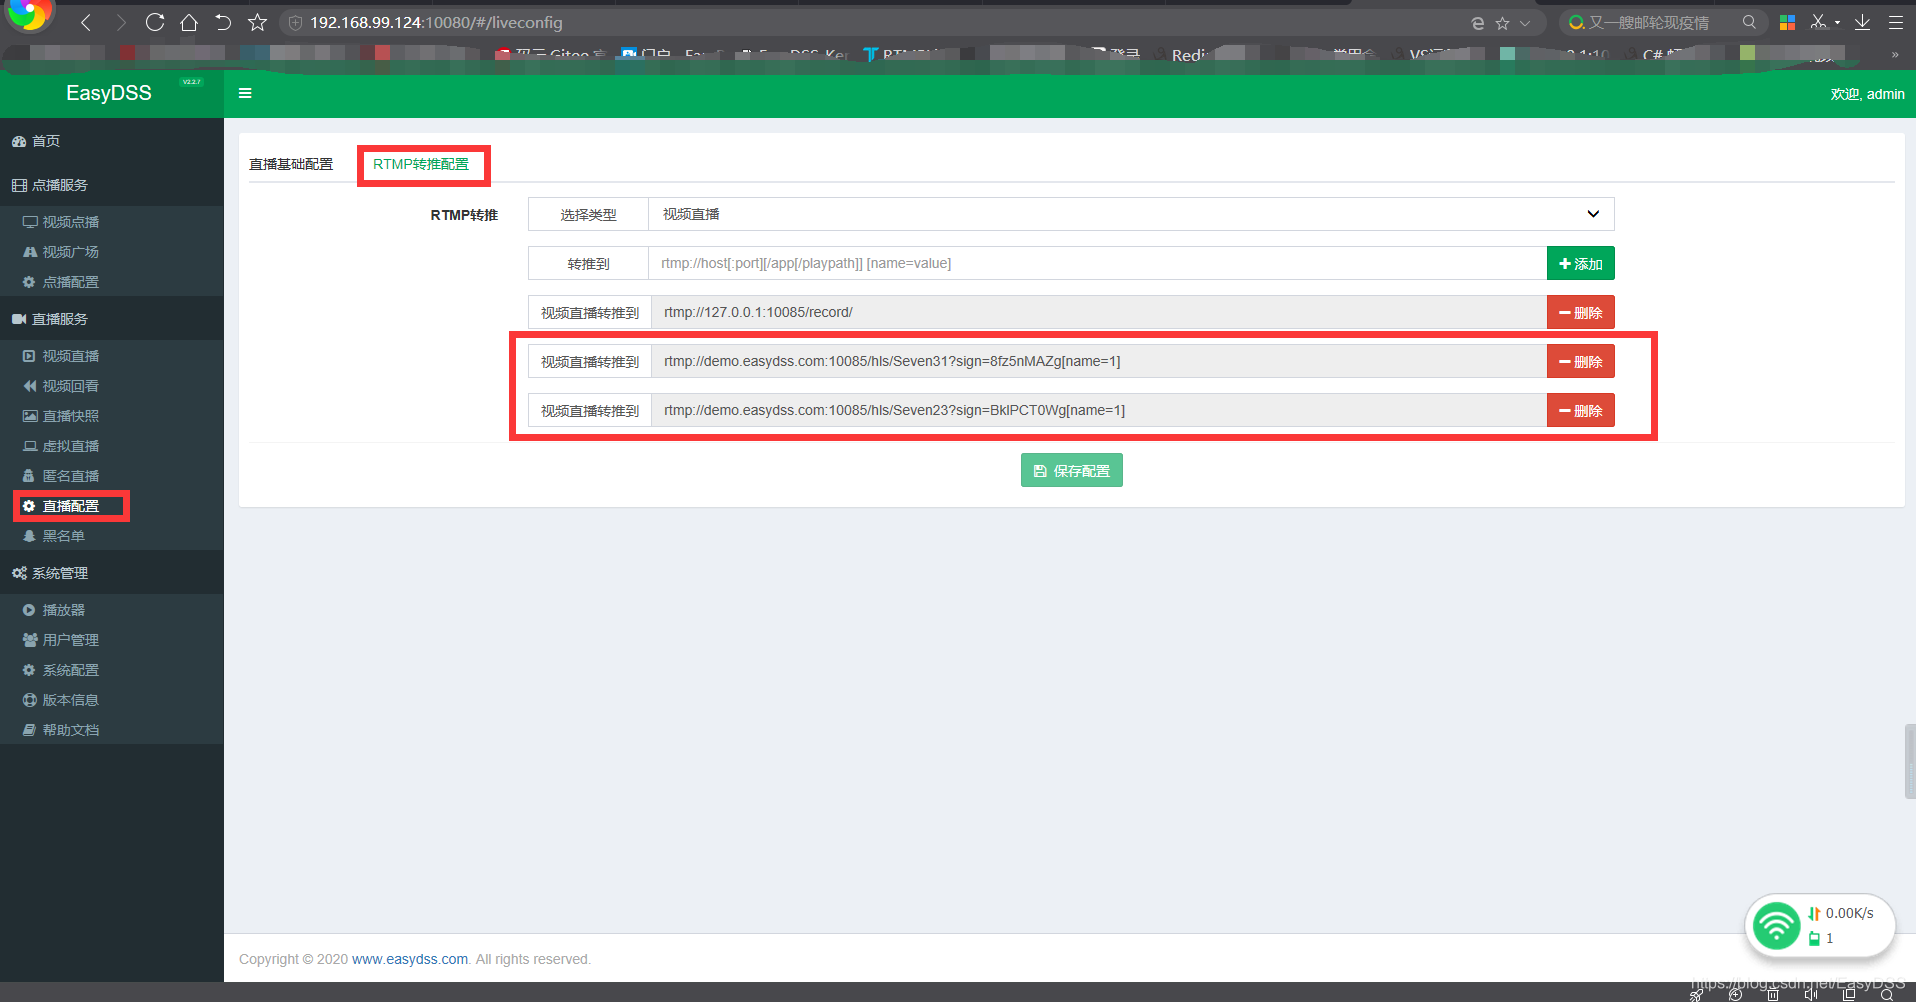
Task: Open the 选择类型 dropdown showing 视频直播
Action: (x=1131, y=214)
